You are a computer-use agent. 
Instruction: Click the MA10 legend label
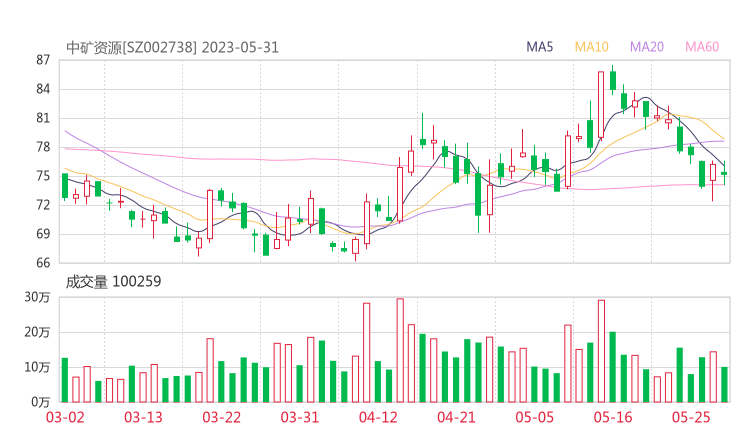coord(591,47)
